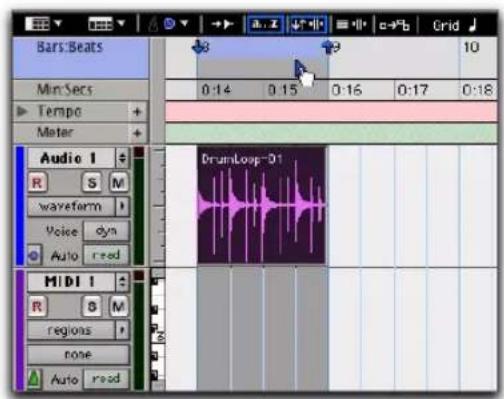Click the purple MIDI 1 color strip
The image size is (504, 399).
(x=20, y=330)
